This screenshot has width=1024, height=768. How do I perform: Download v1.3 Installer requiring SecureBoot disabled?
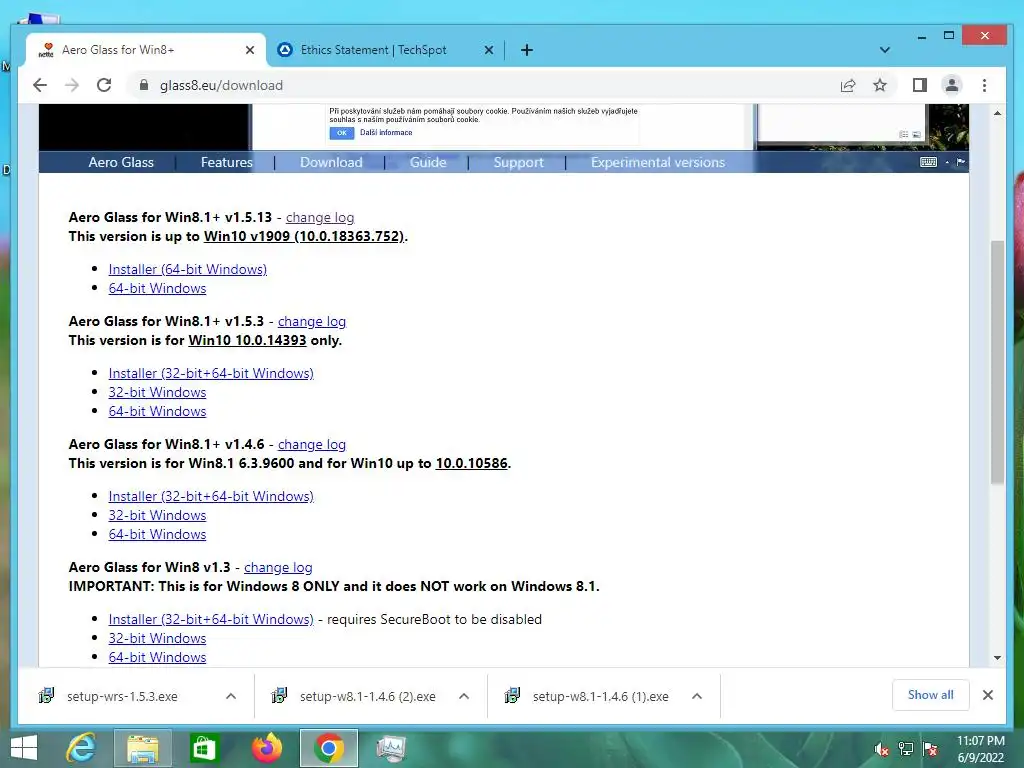pyautogui.click(x=211, y=619)
